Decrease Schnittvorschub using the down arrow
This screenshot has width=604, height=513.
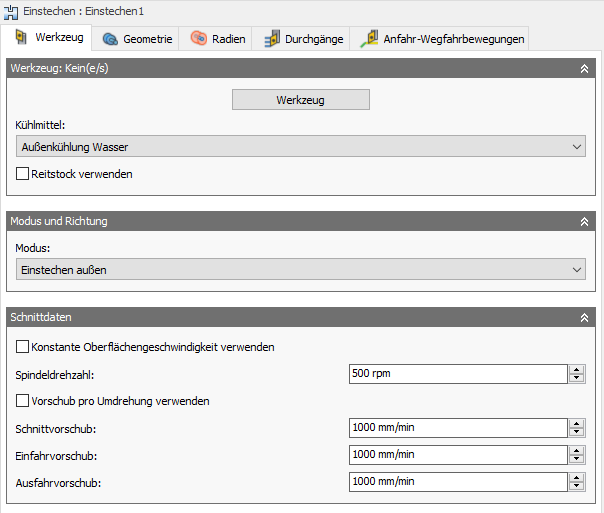tap(577, 432)
